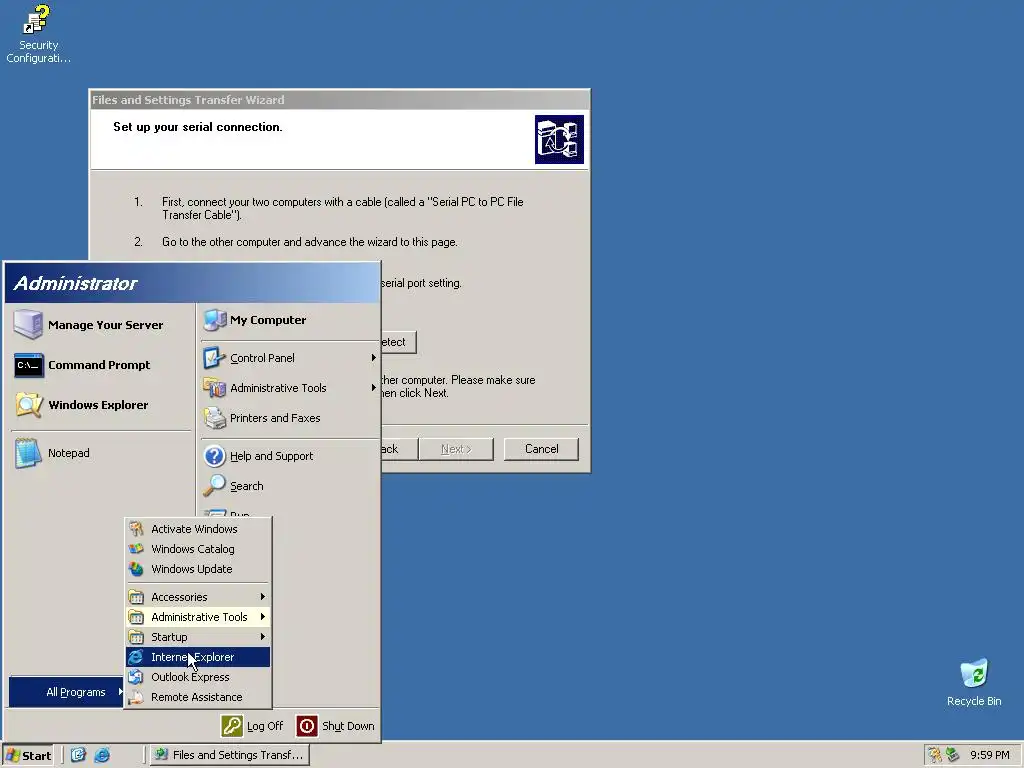The image size is (1024, 768).
Task: Click the "Set up your serial connection." heading
Action: click(198, 127)
